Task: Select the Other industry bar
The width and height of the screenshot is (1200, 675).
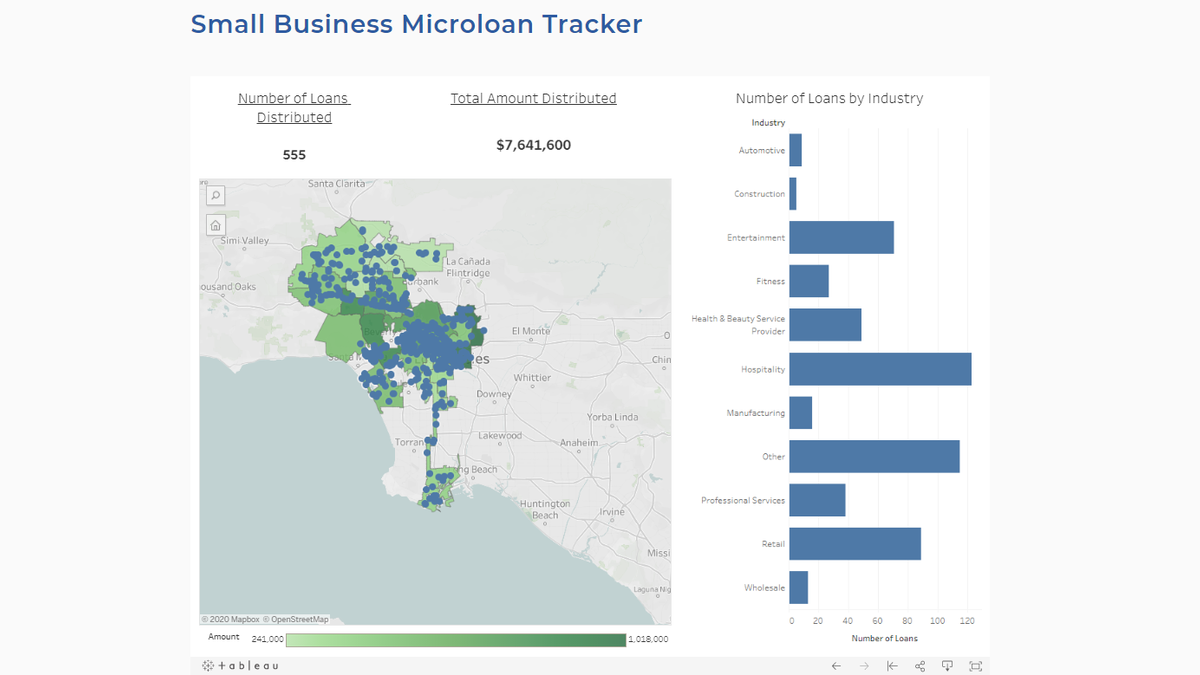Action: click(x=874, y=457)
